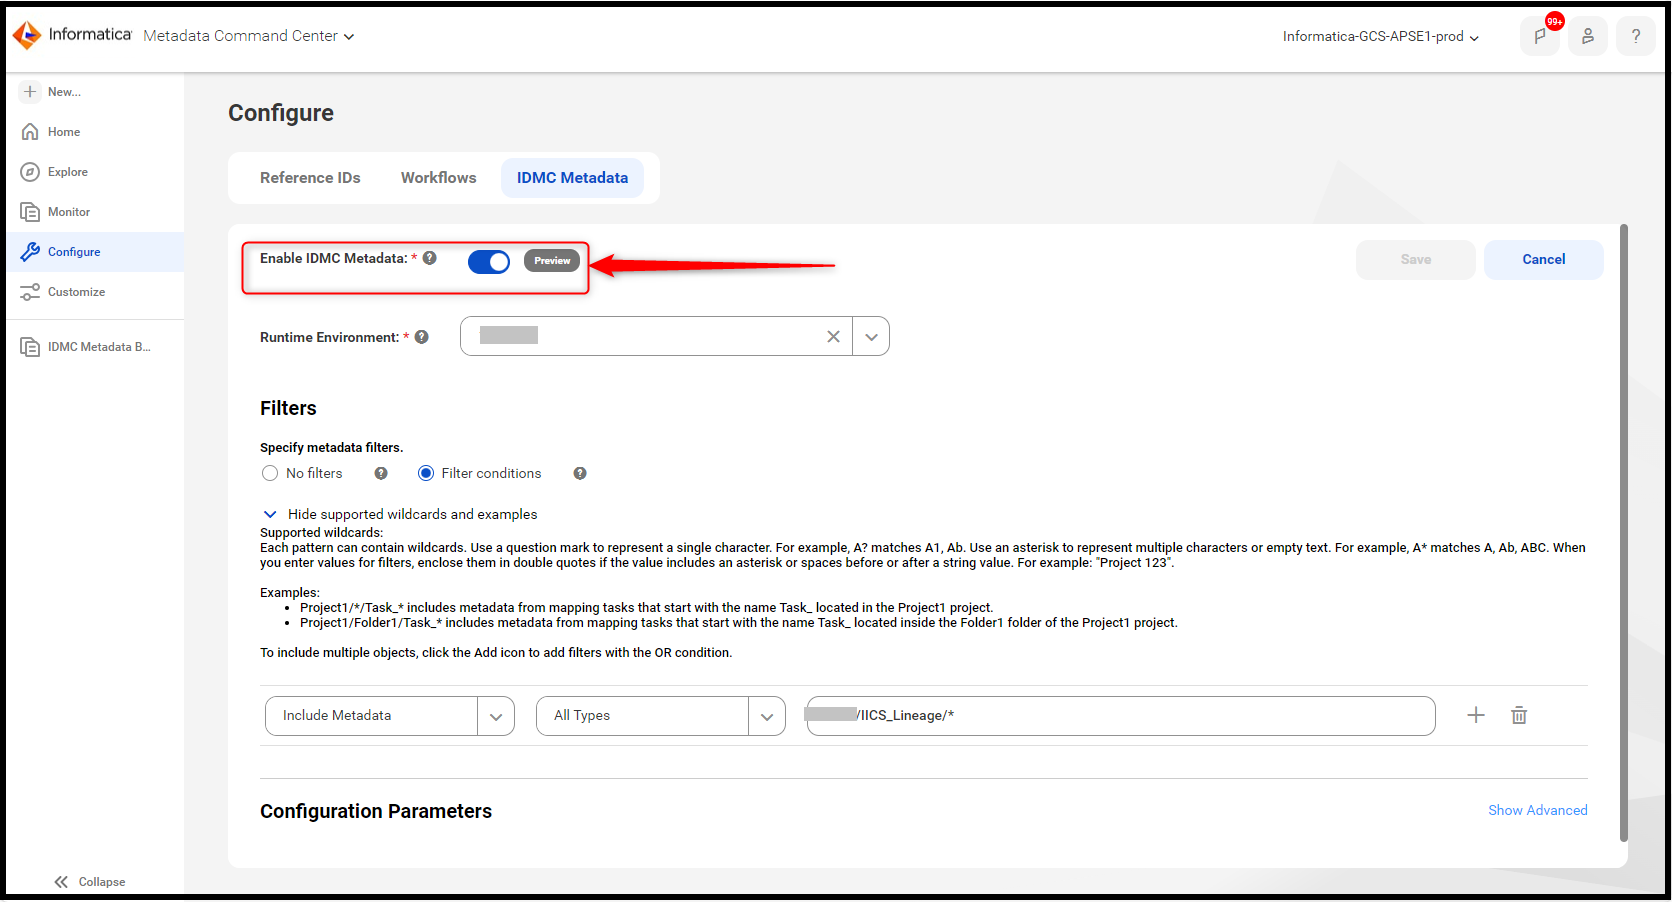Select the IDMC Metadata tab
Screen dimensions: 1672x902
pyautogui.click(x=573, y=178)
